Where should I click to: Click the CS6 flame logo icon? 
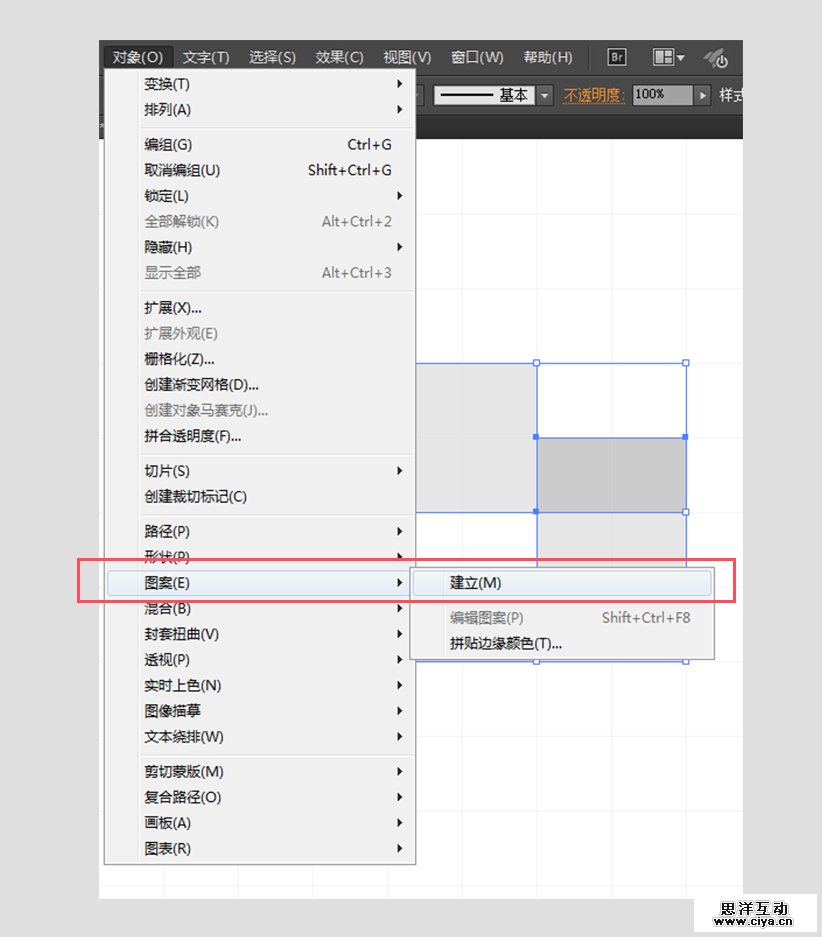(717, 57)
